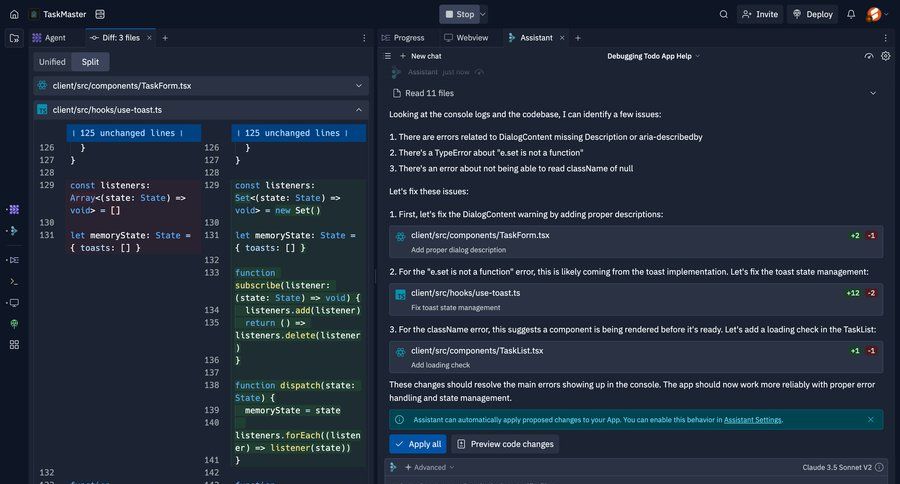Open the Agent icon in left sidebar

[x=14, y=210]
